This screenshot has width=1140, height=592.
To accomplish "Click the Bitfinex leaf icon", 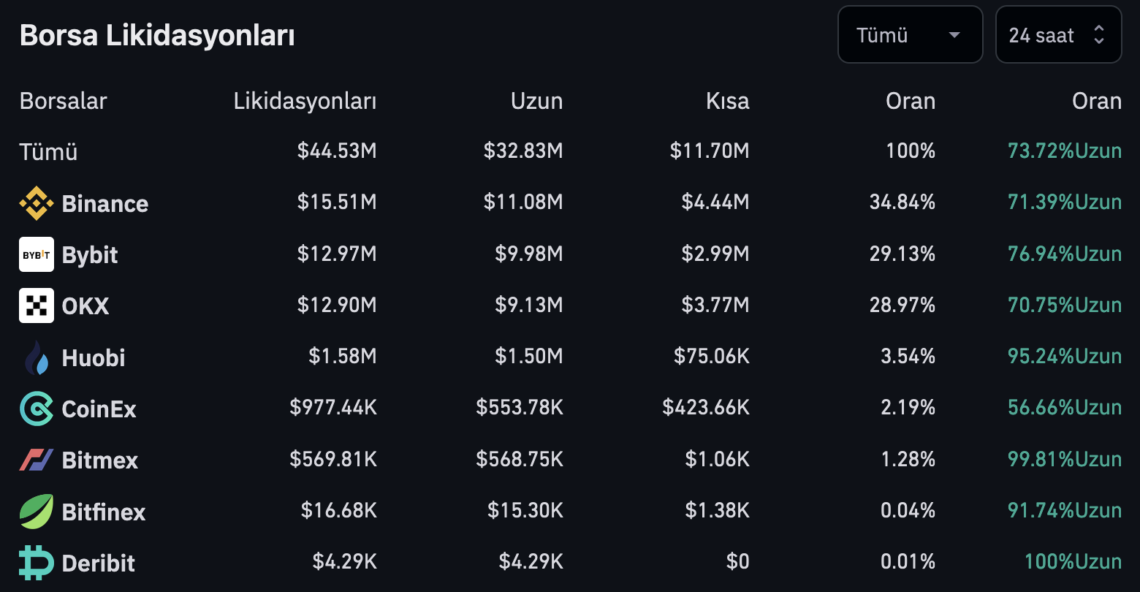I will [36, 511].
